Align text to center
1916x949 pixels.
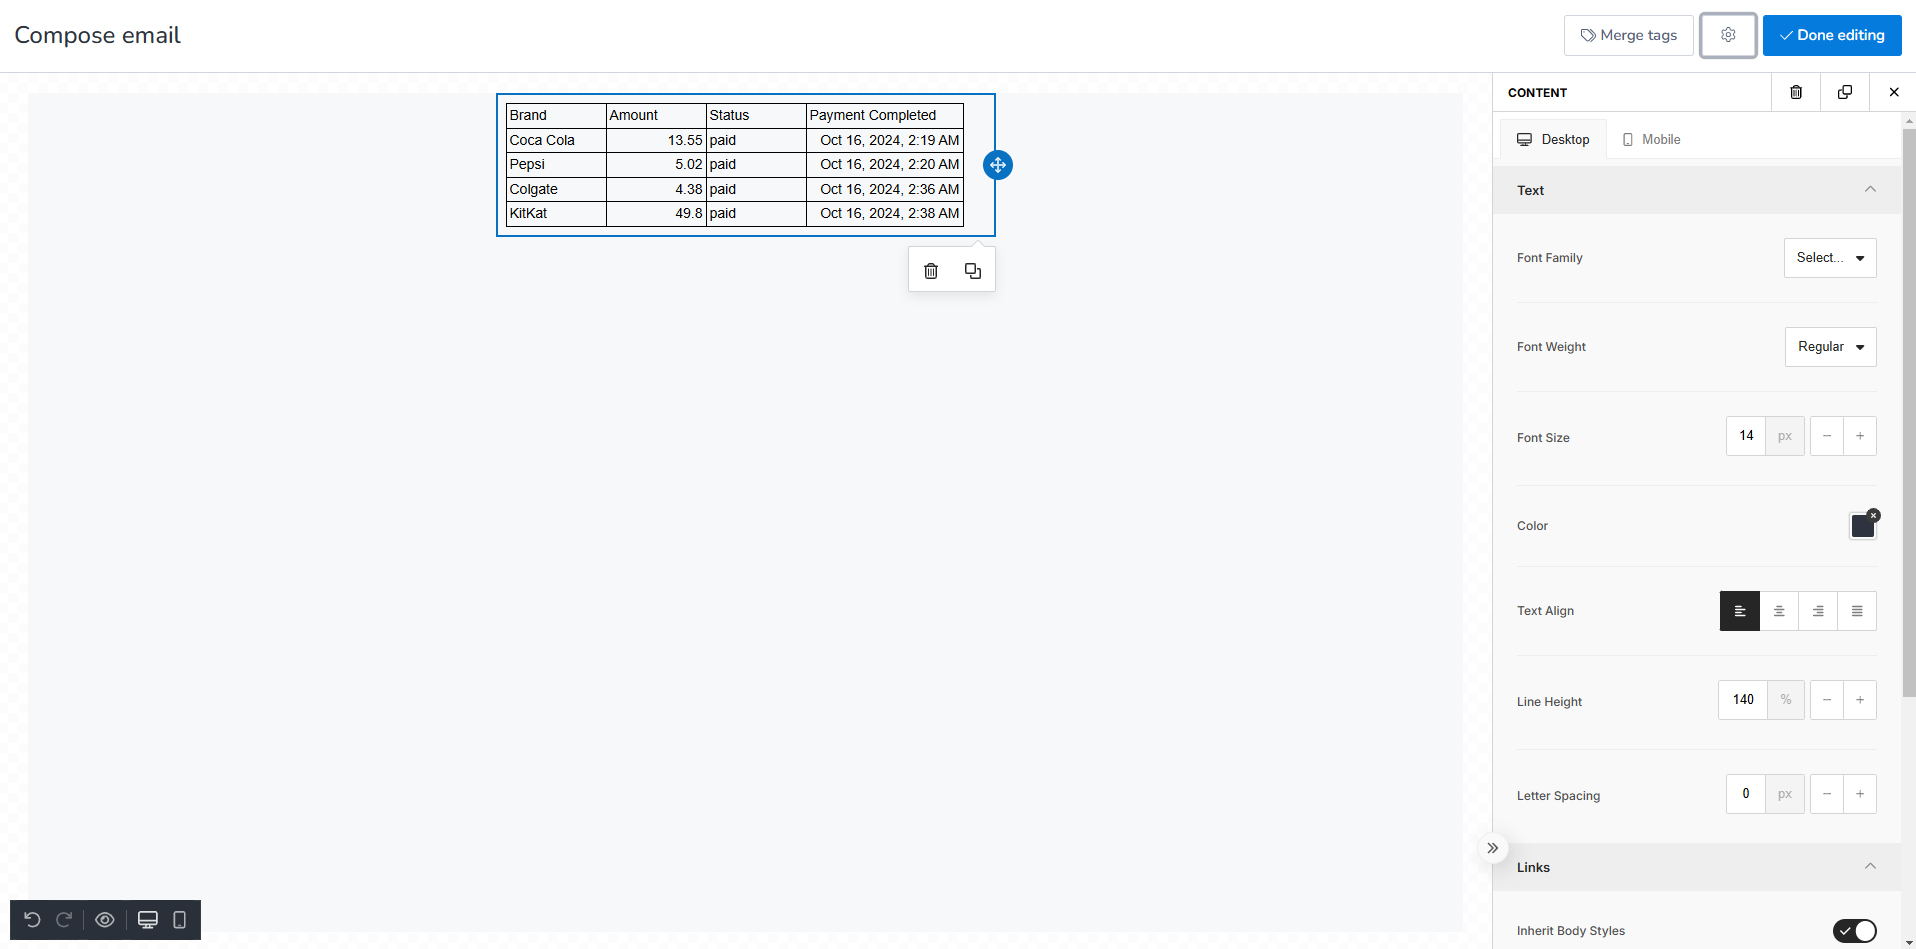tap(1779, 610)
